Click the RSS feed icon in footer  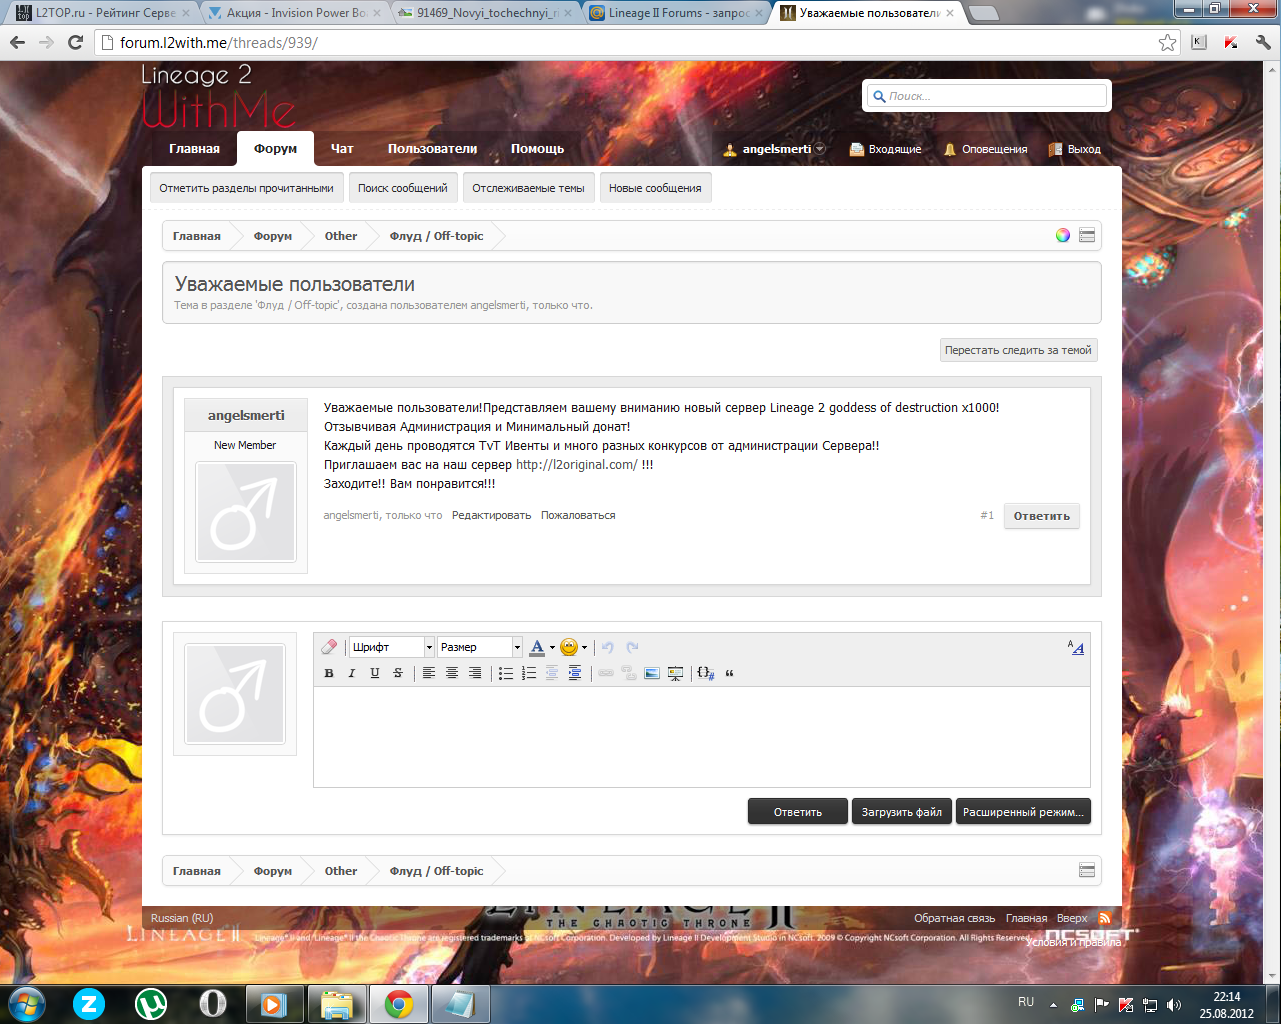pos(1104,918)
